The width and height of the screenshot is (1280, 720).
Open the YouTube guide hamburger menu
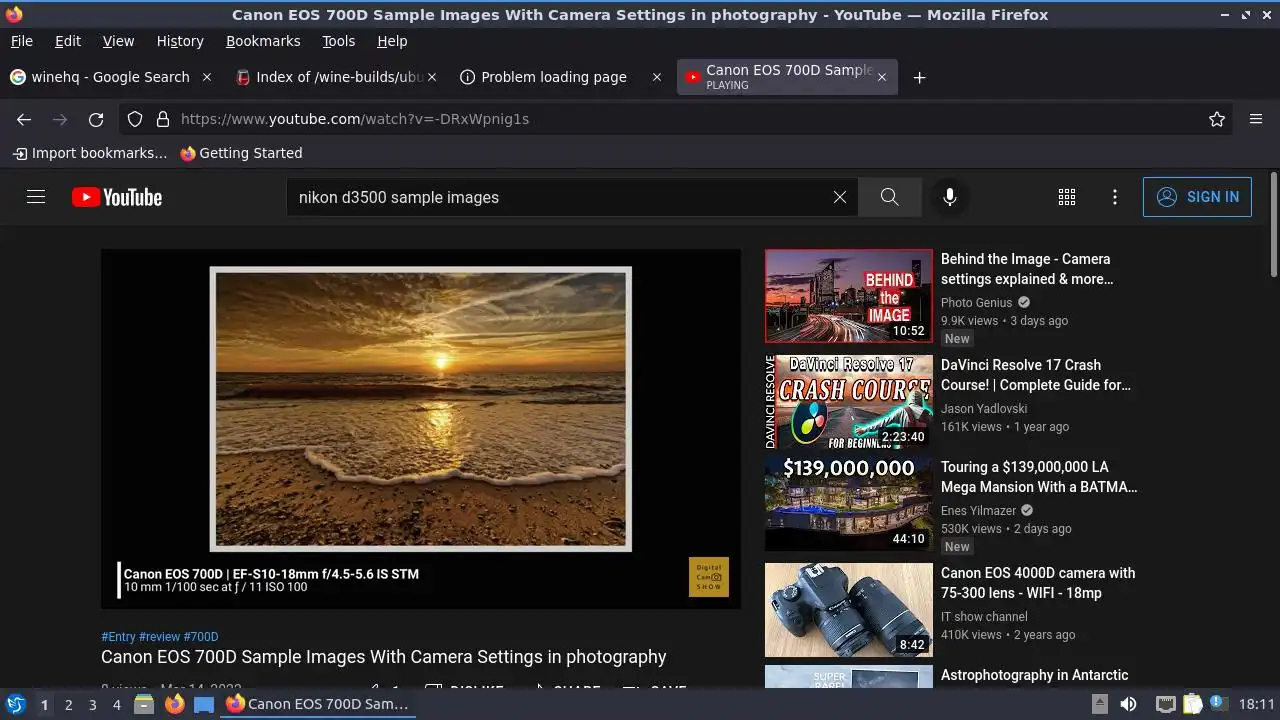[x=36, y=197]
